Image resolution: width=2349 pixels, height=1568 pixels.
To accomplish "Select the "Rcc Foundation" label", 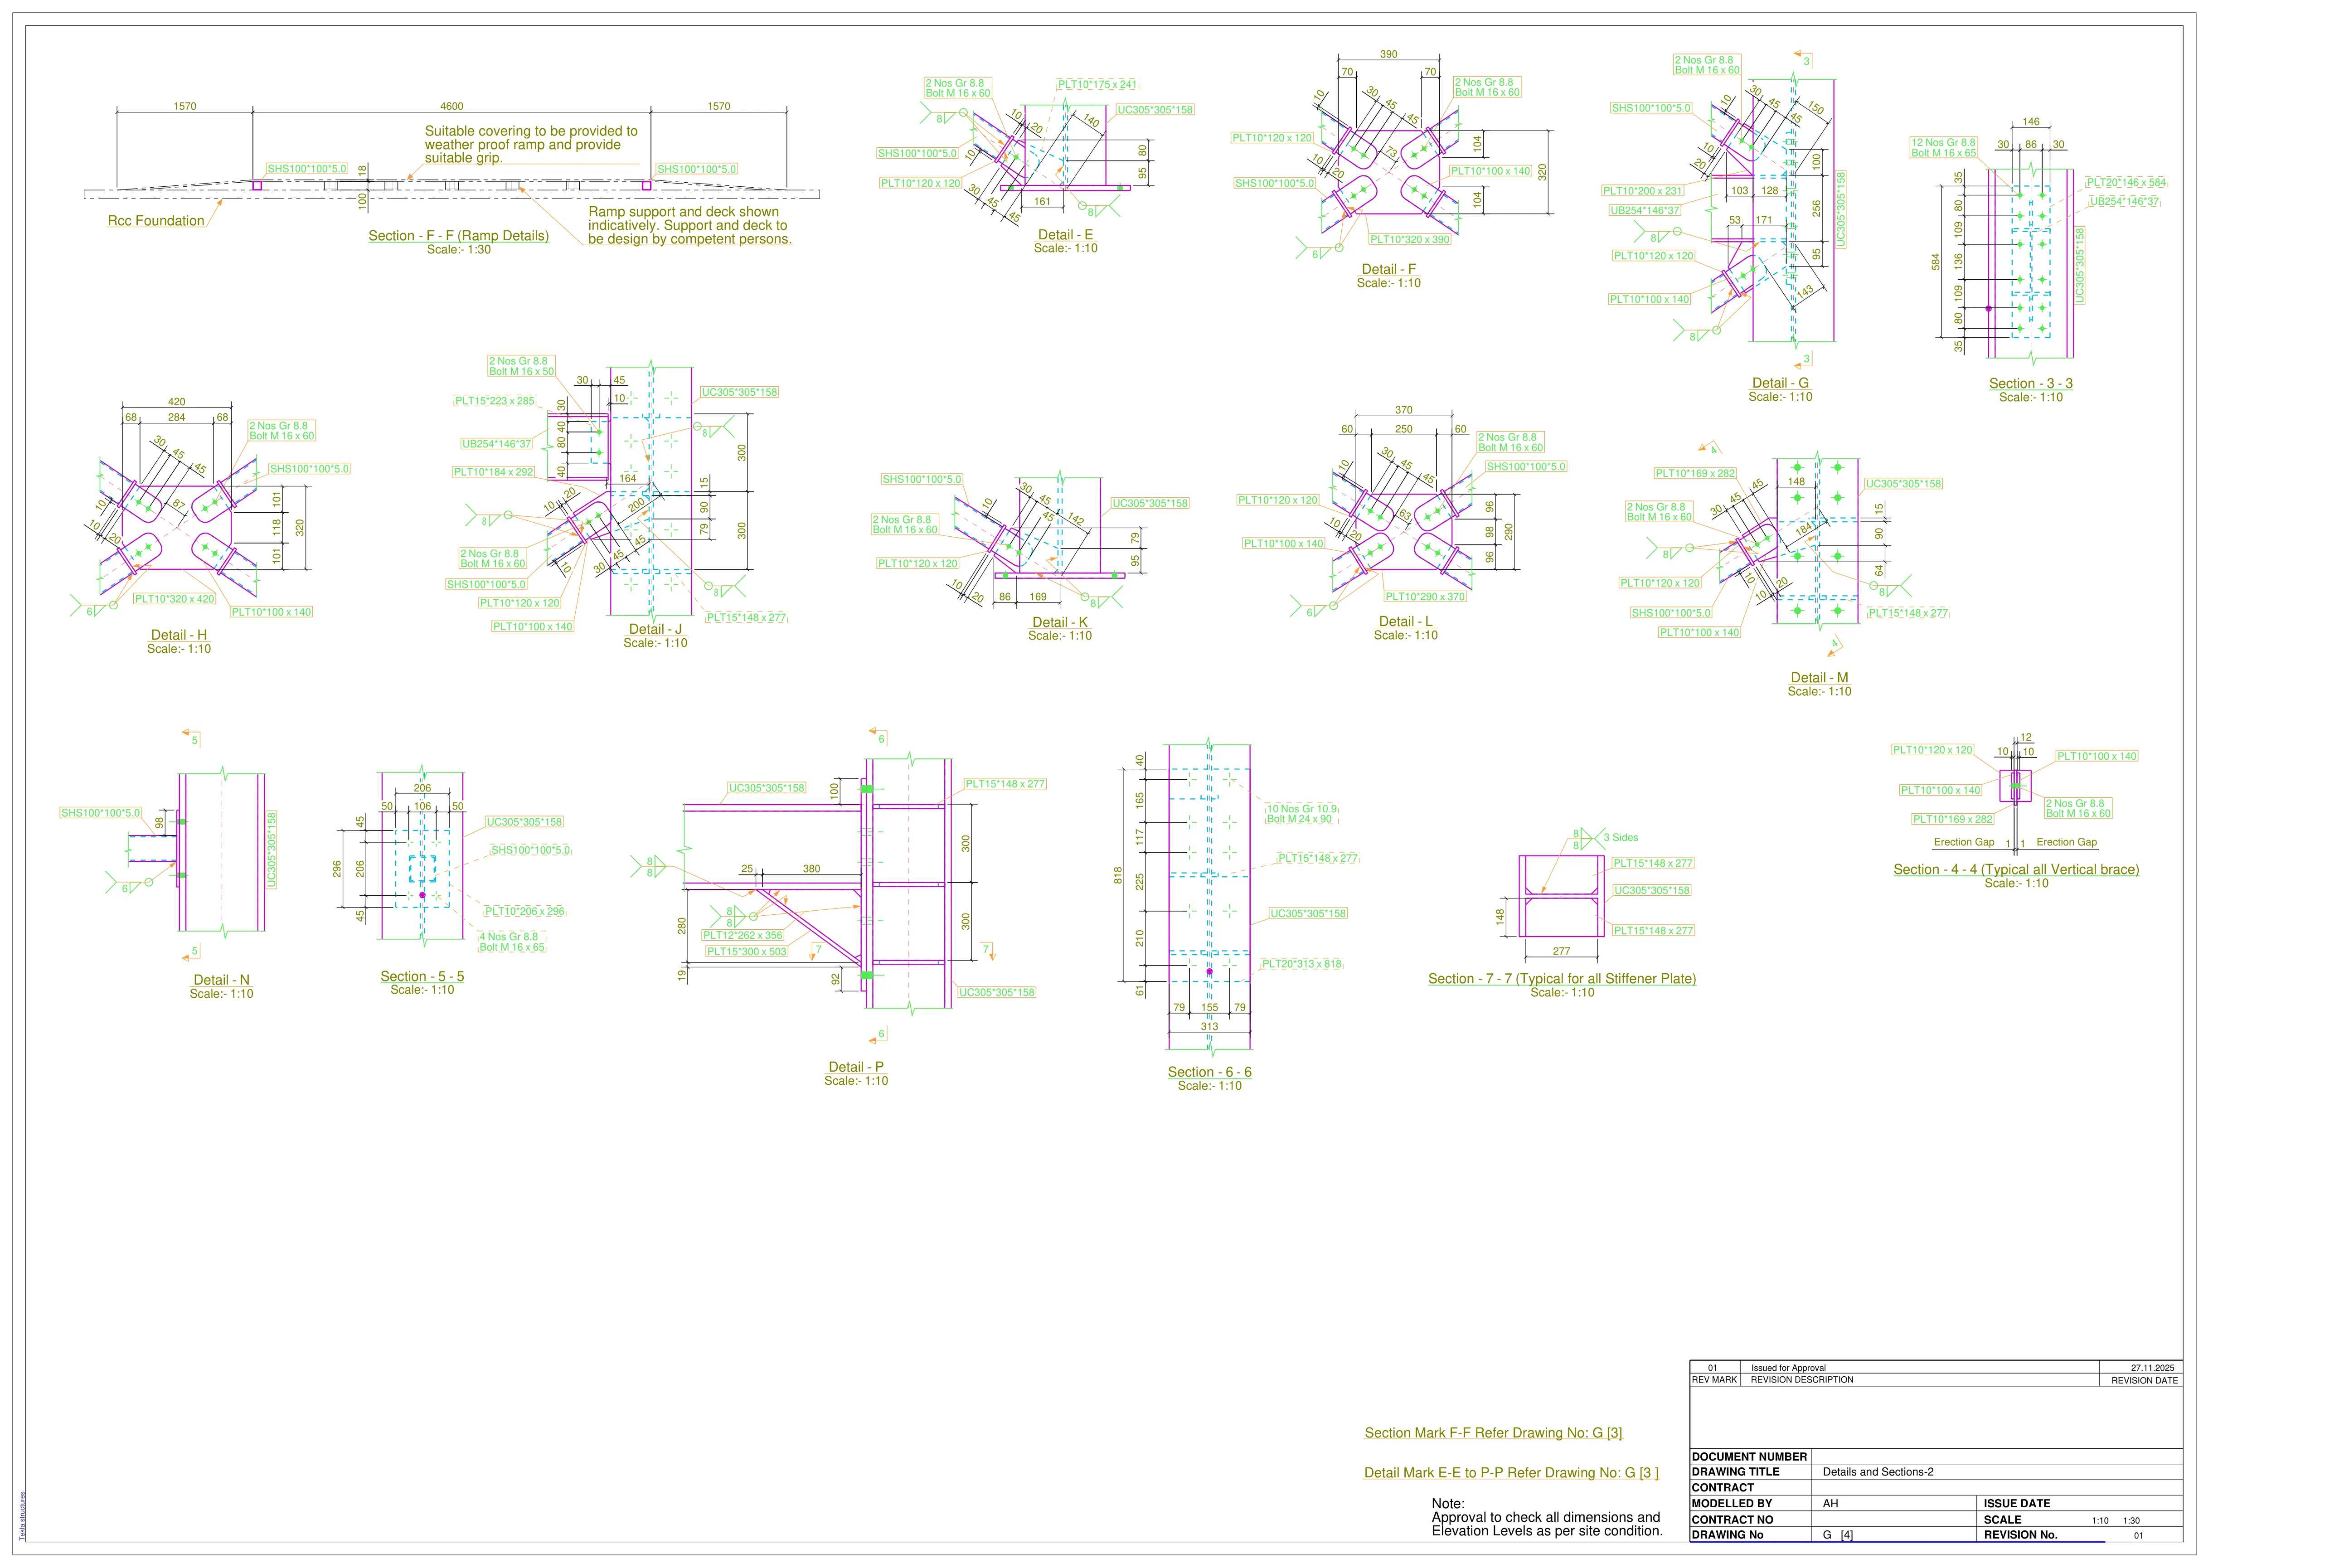I will [156, 221].
